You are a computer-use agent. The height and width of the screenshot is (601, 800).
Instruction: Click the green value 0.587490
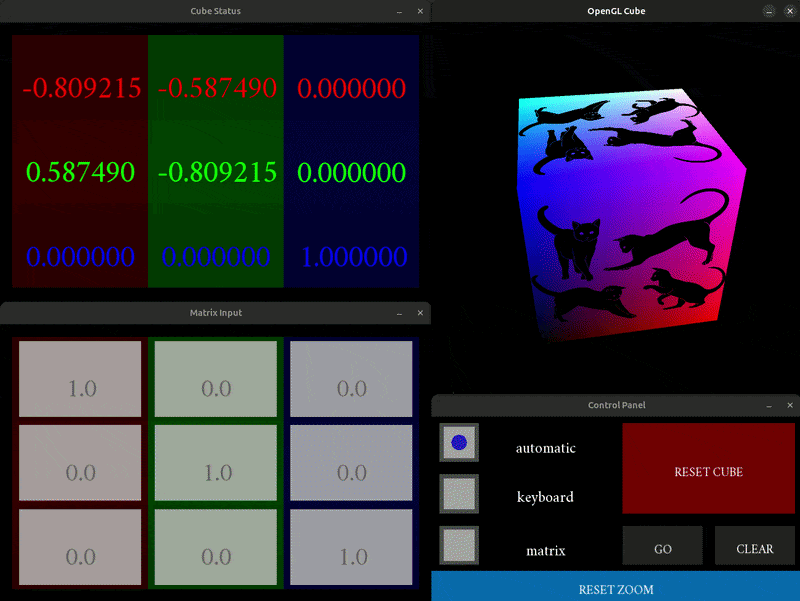pos(80,172)
